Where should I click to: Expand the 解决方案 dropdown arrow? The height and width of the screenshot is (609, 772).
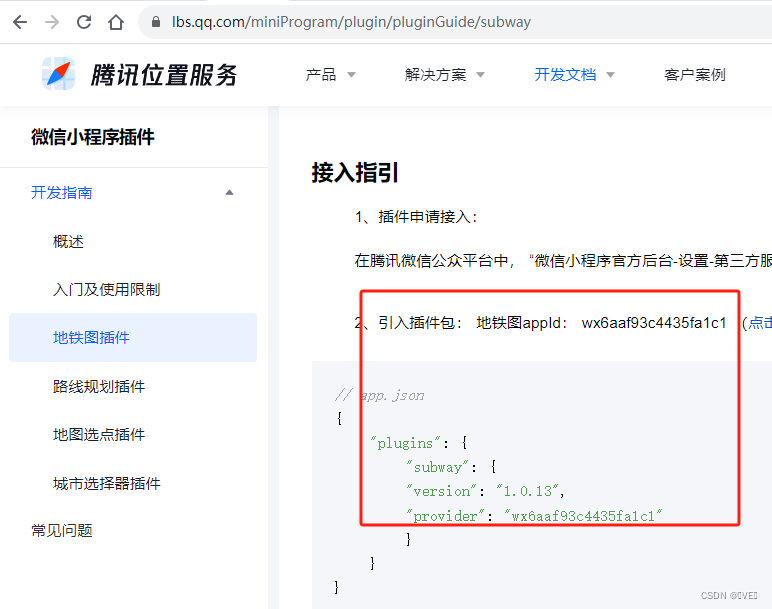pyautogui.click(x=481, y=75)
